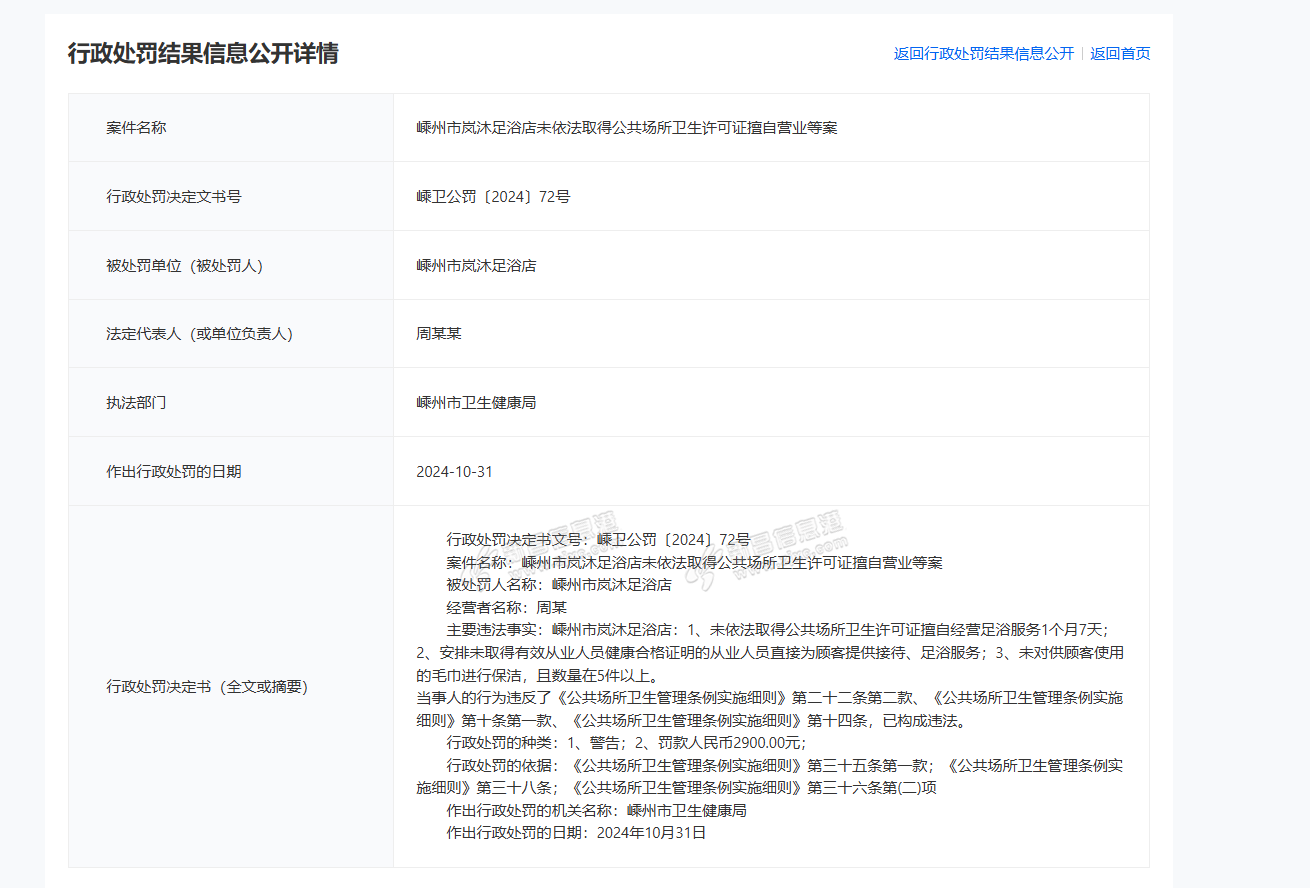Select document number 嵊卫公罚〔2024〕72号 in table cell

493,197
